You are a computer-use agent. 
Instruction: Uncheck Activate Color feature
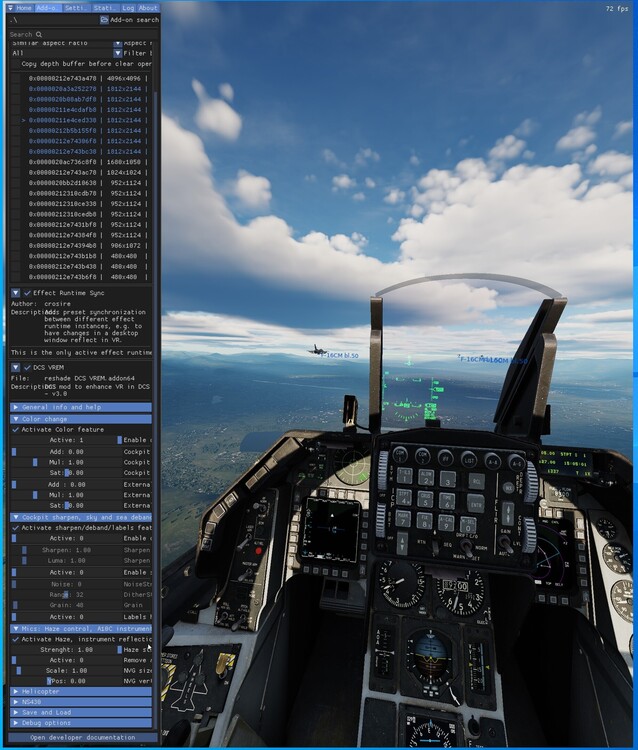click(x=16, y=430)
